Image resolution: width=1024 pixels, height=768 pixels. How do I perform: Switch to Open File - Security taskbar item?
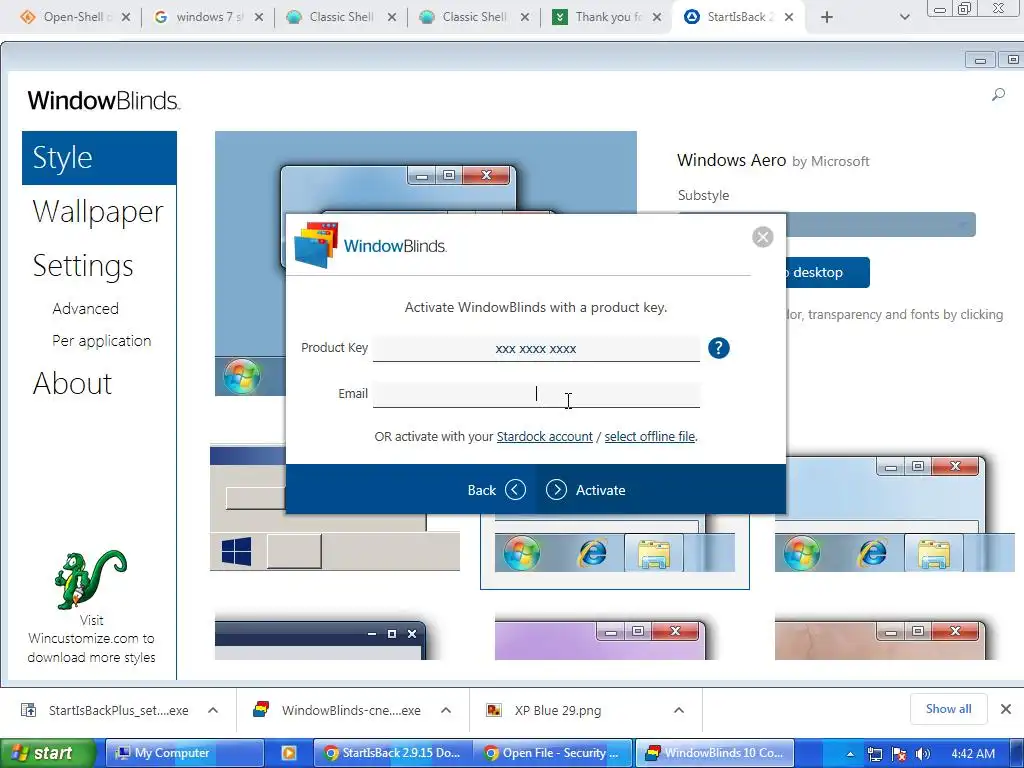point(553,753)
